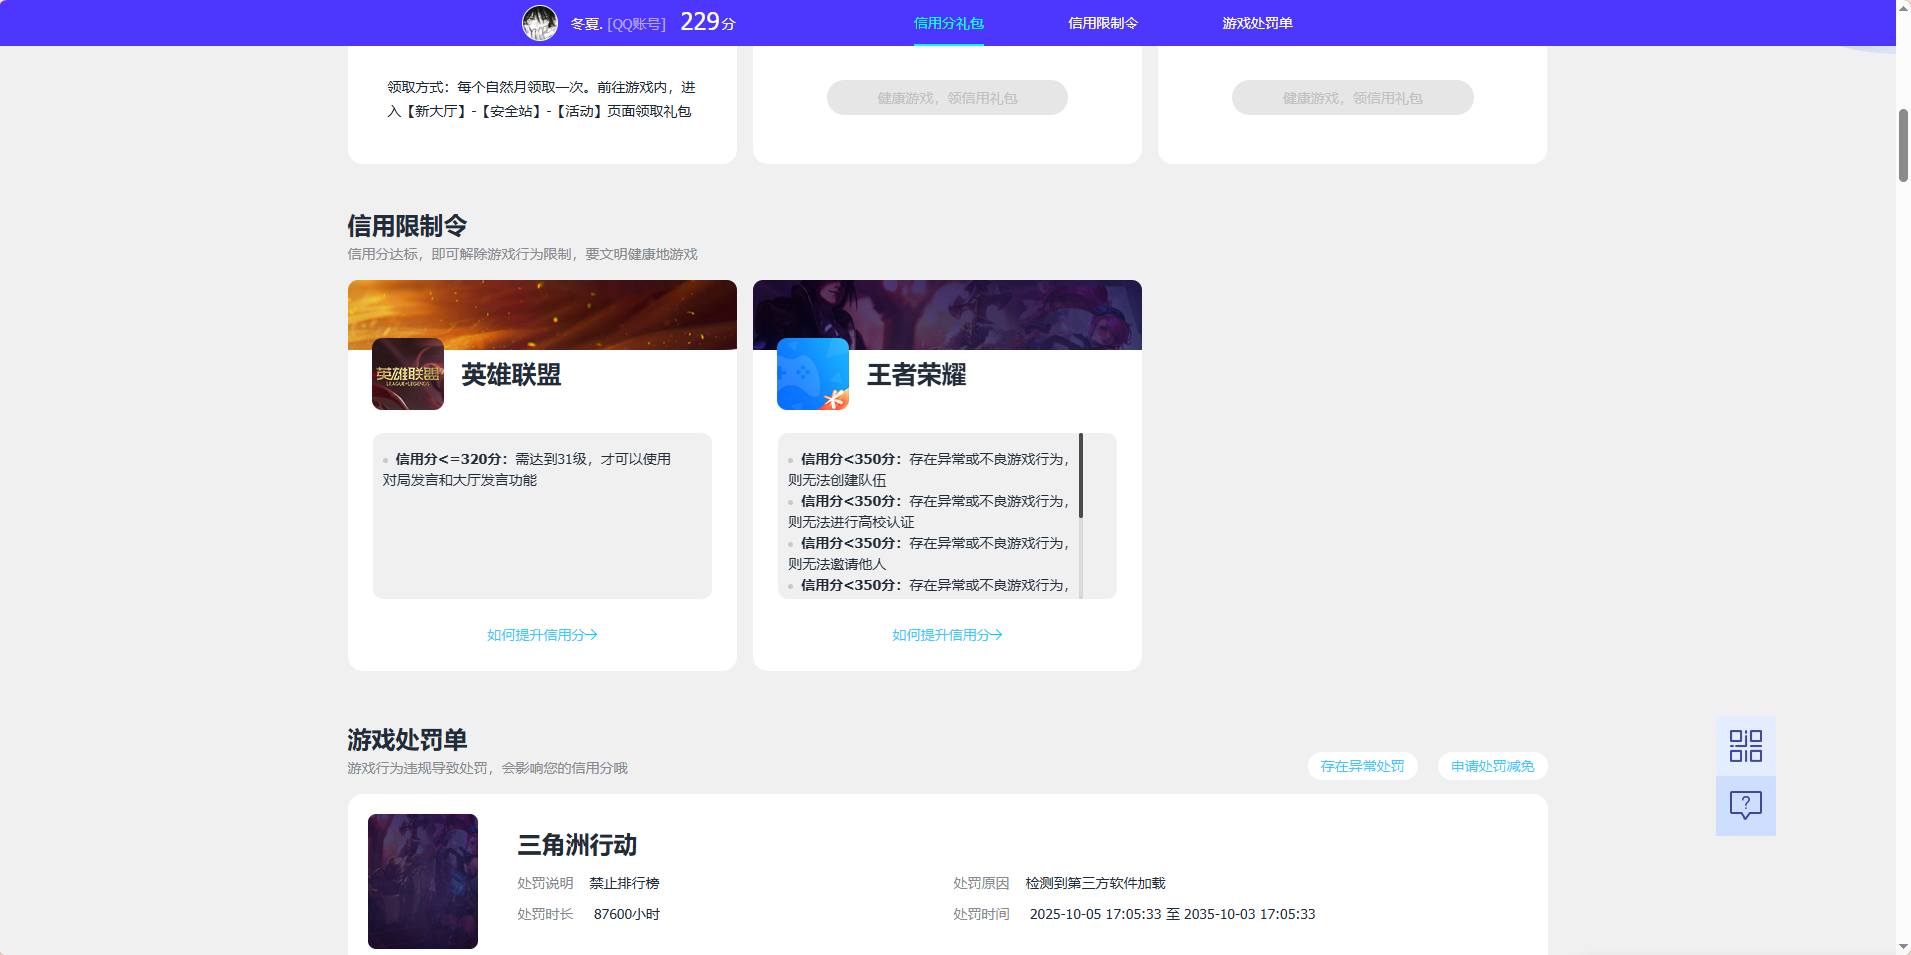
Task: Click the 申请处罚减免 button
Action: (x=1492, y=766)
